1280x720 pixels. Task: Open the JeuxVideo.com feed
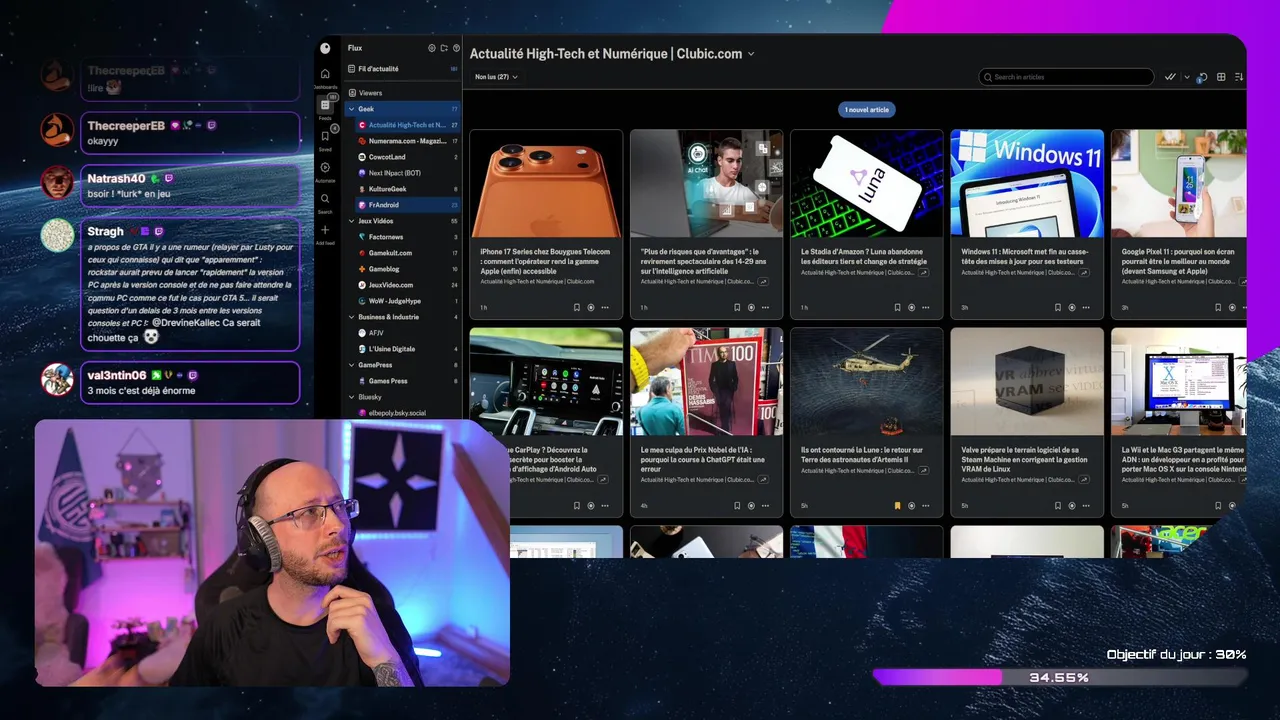click(408, 285)
